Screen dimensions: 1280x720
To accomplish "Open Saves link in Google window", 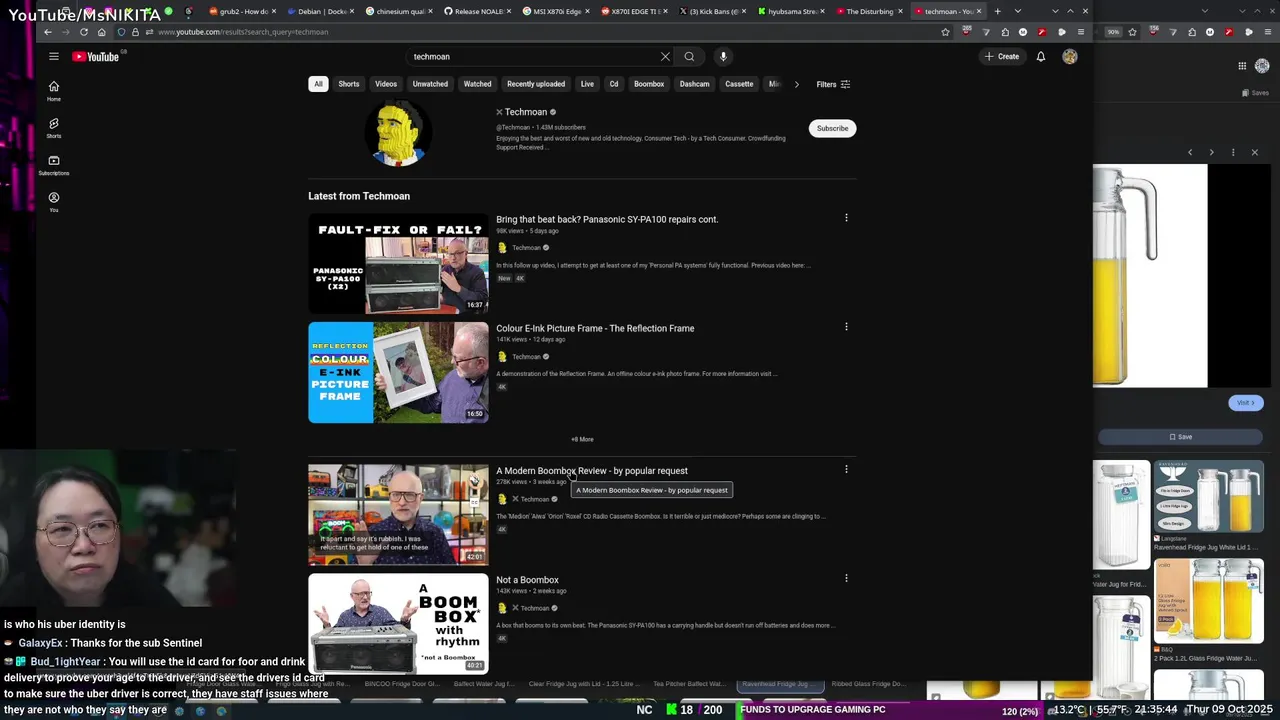I will (1255, 93).
